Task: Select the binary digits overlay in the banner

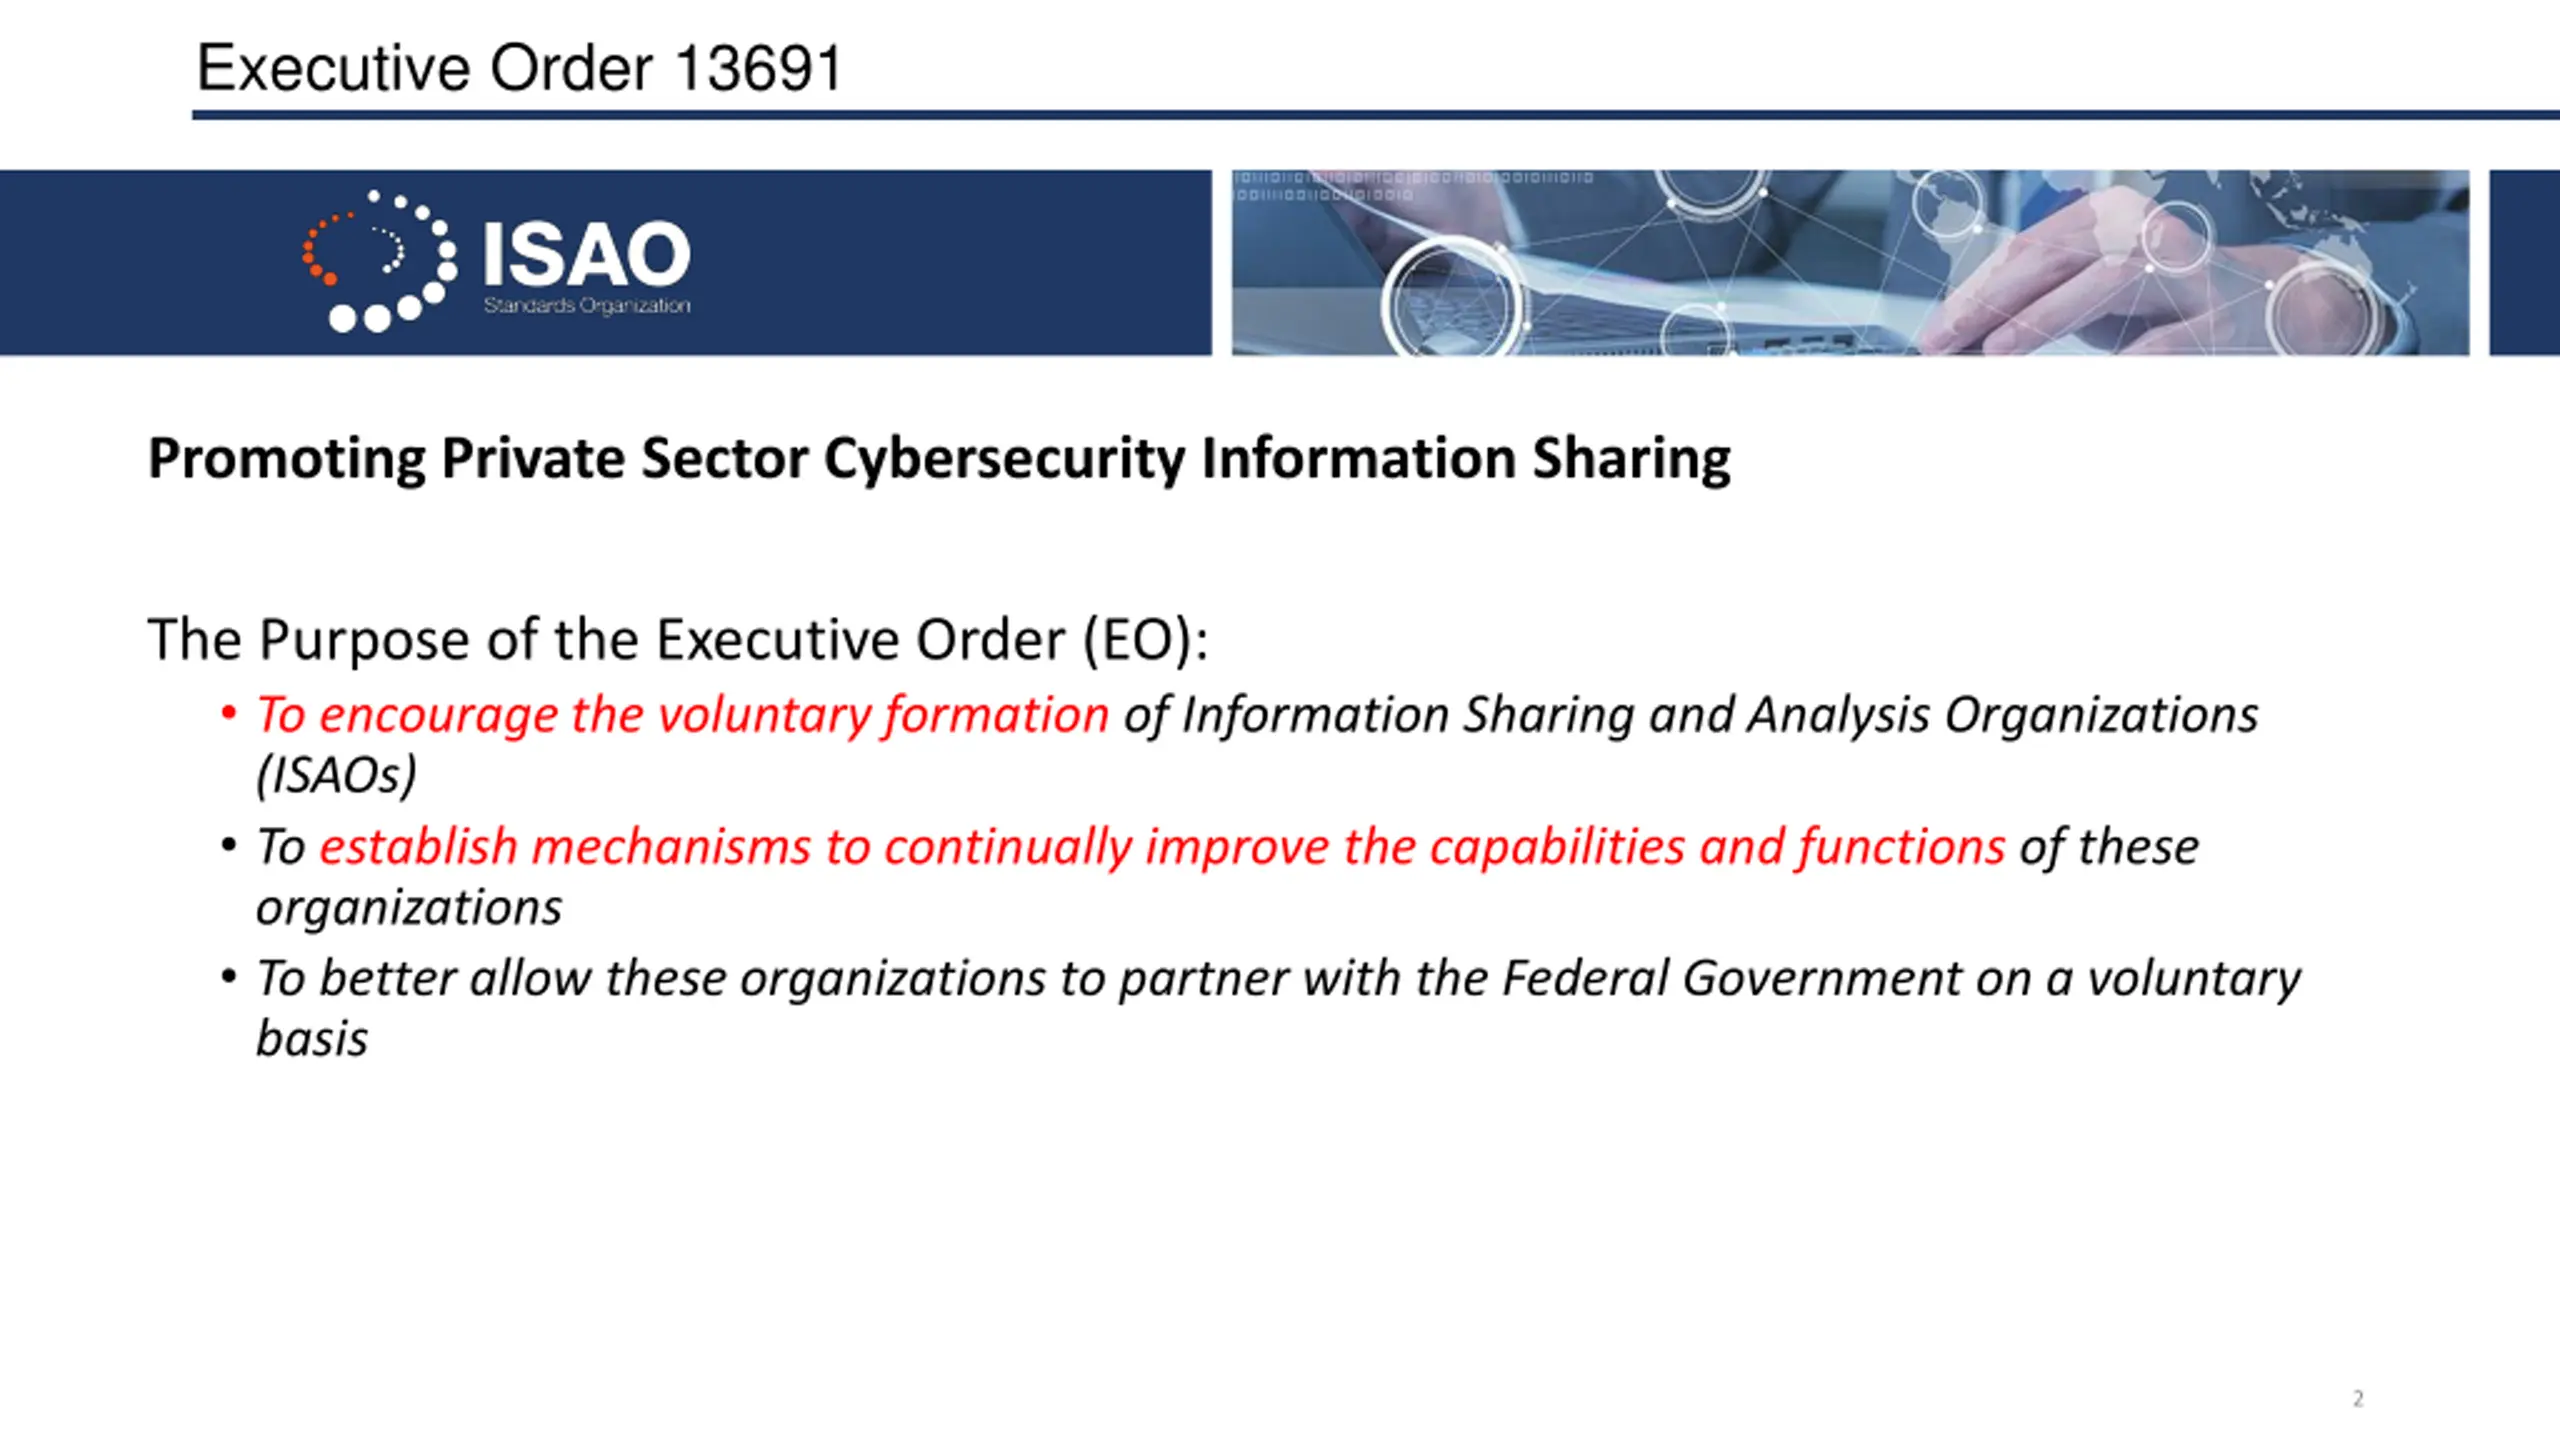Action: [x=1413, y=186]
